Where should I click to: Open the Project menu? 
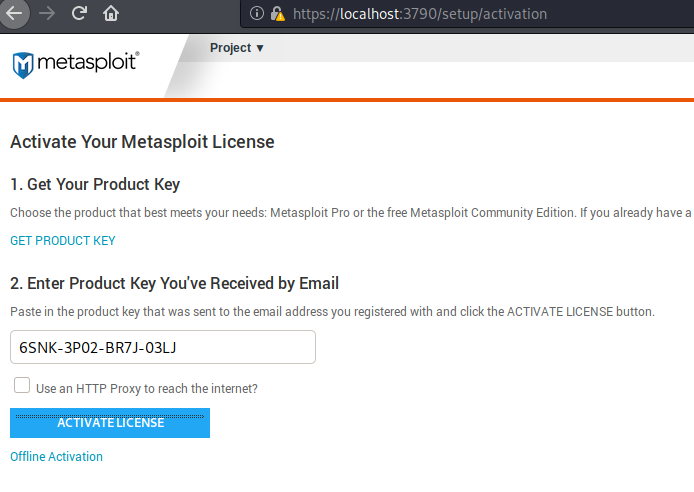[x=236, y=48]
